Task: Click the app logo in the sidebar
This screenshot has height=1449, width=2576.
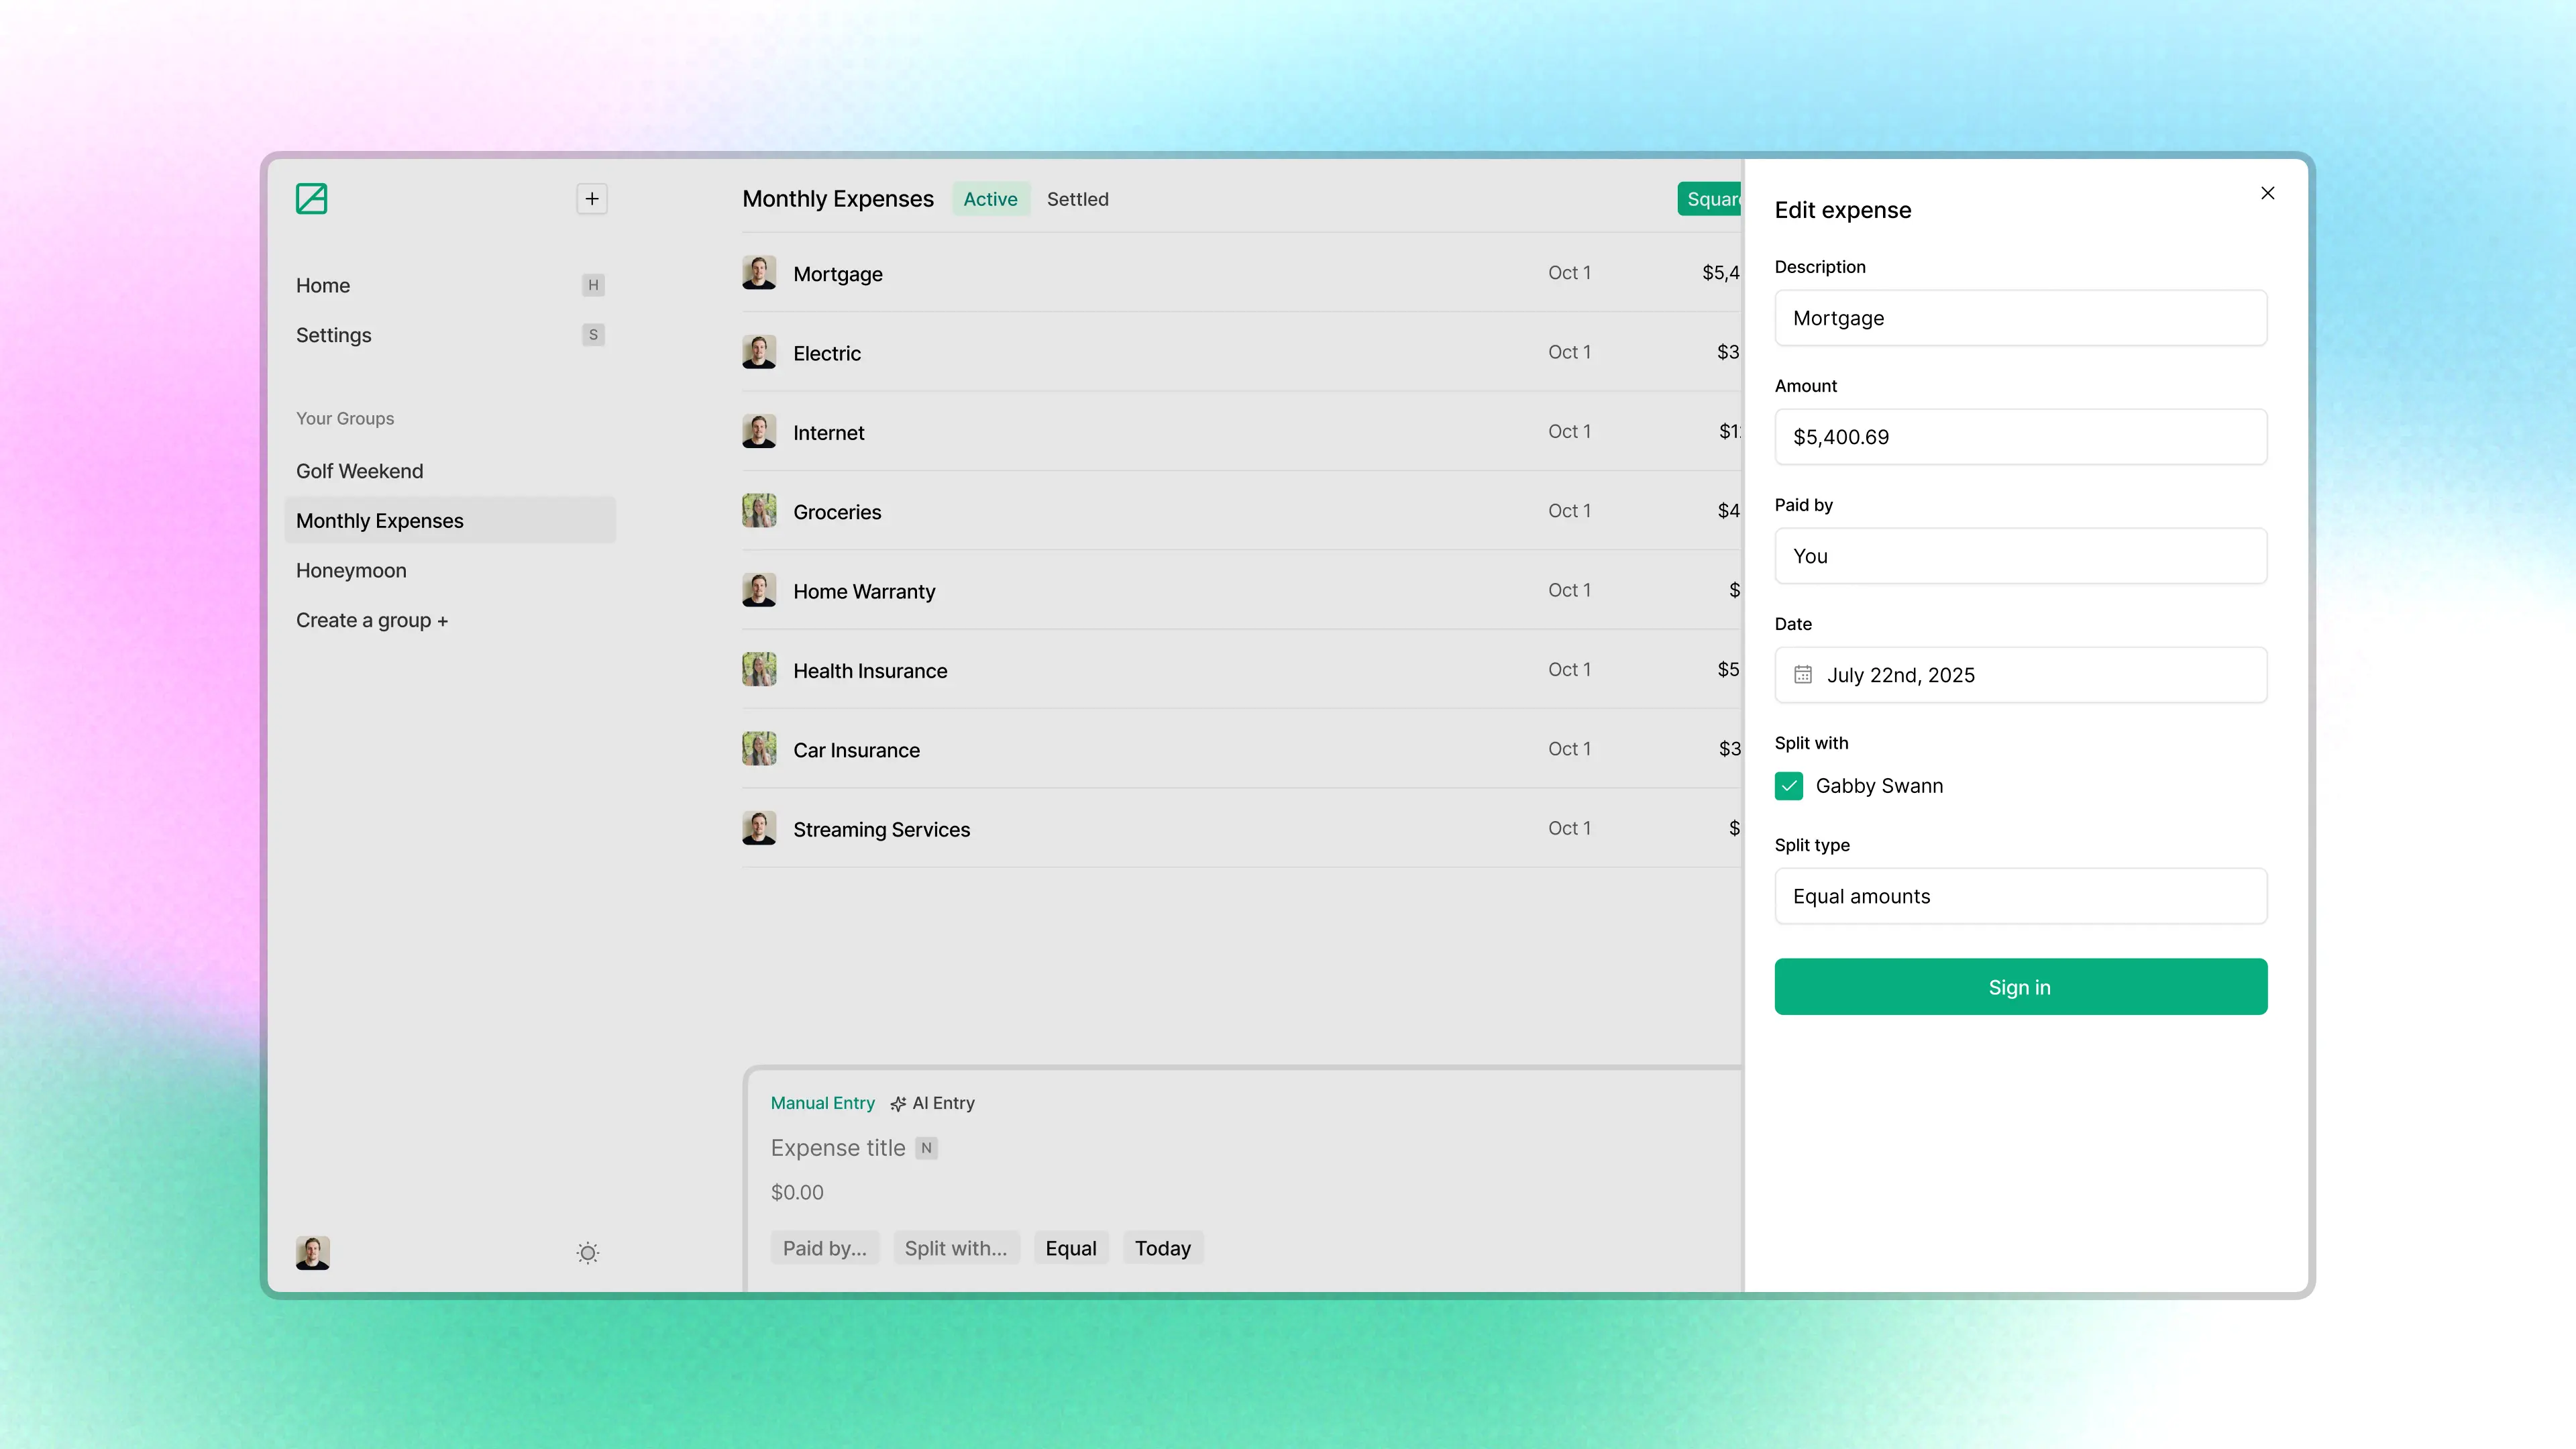Action: (x=311, y=199)
